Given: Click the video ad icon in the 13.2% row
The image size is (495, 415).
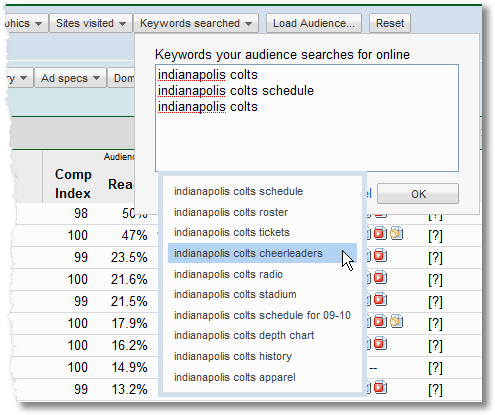Looking at the screenshot, I should point(380,388).
